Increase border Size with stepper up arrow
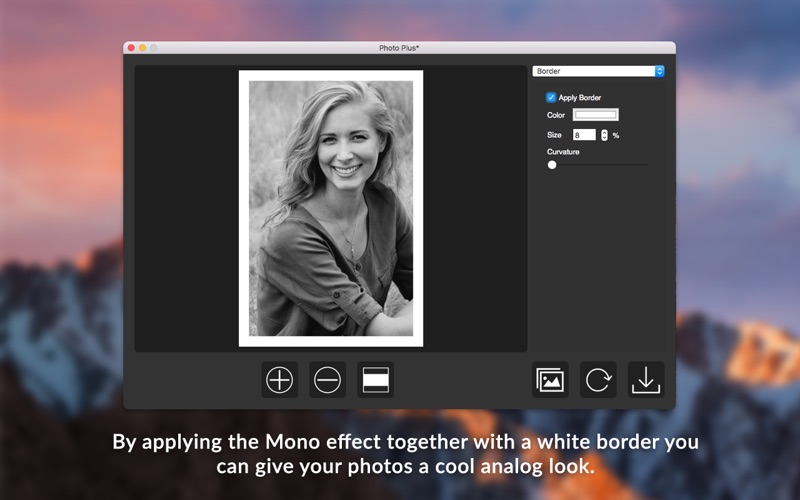Image resolution: width=800 pixels, height=500 pixels. click(x=604, y=132)
